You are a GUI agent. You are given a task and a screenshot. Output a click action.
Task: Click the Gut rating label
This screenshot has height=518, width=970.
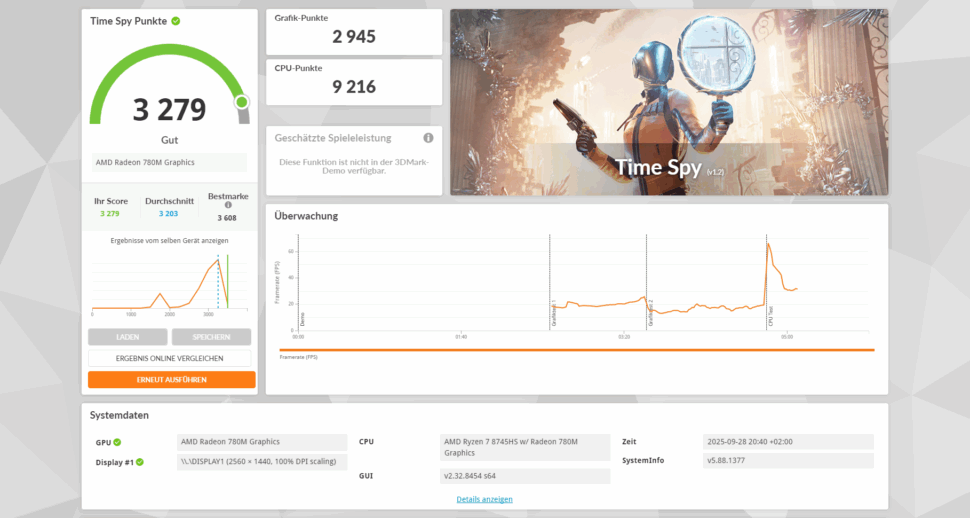tap(170, 140)
